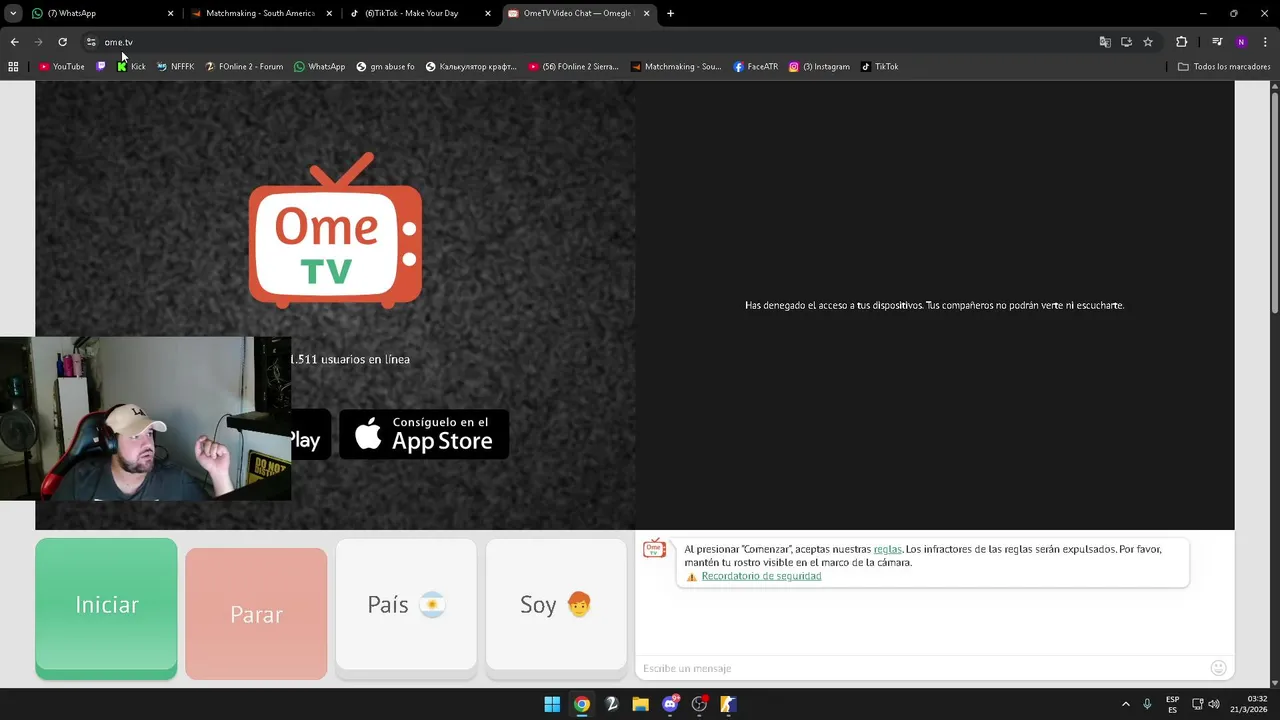Open the TikTok bookmark
1280x720 pixels.
point(880,67)
